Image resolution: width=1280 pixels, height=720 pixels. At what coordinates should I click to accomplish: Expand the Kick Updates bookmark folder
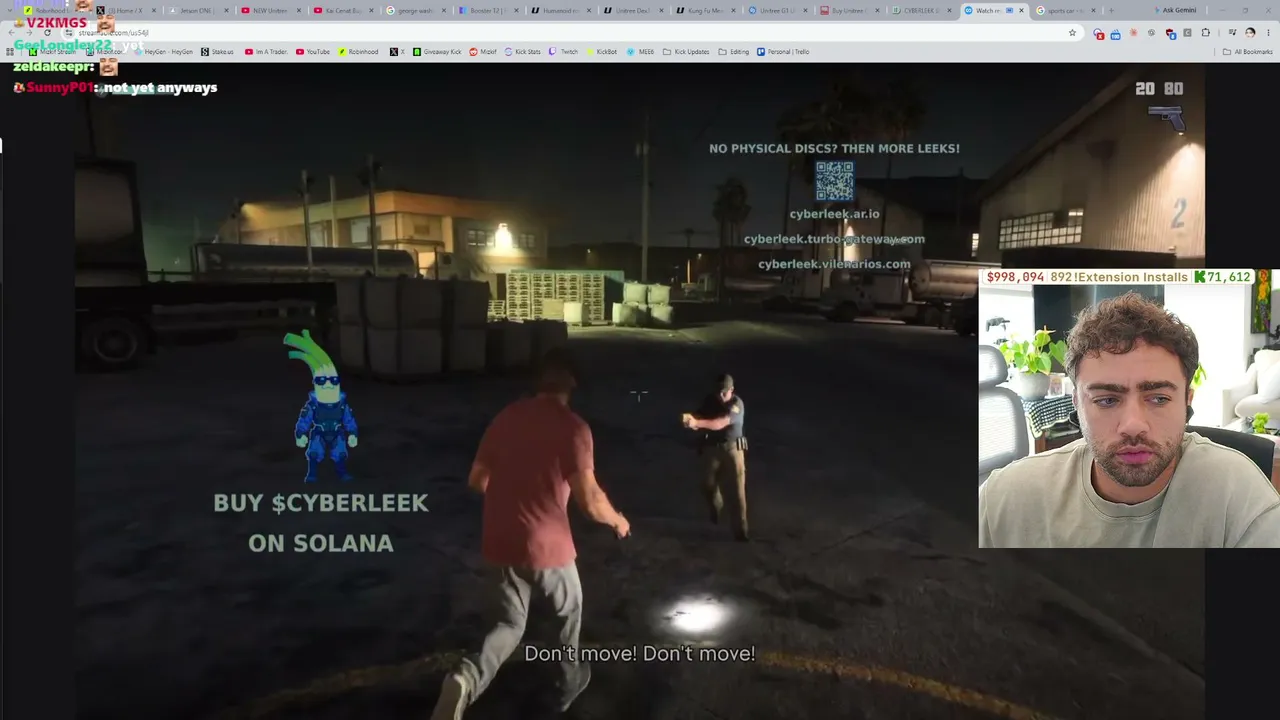[x=687, y=52]
